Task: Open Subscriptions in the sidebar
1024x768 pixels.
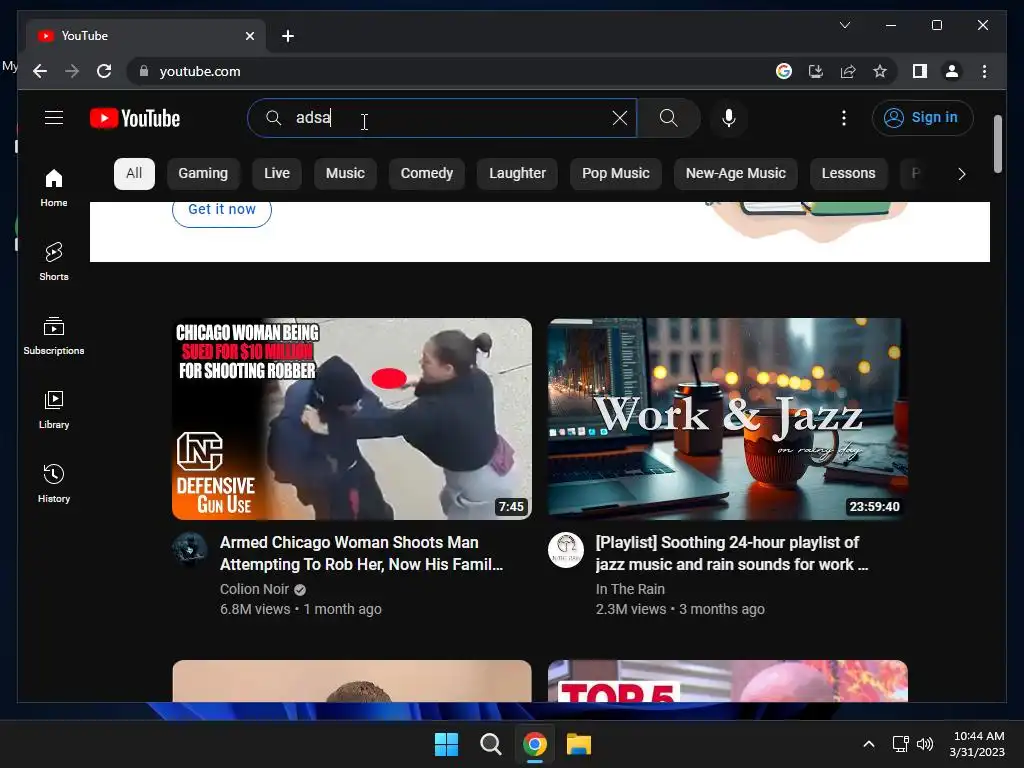Action: [x=54, y=336]
